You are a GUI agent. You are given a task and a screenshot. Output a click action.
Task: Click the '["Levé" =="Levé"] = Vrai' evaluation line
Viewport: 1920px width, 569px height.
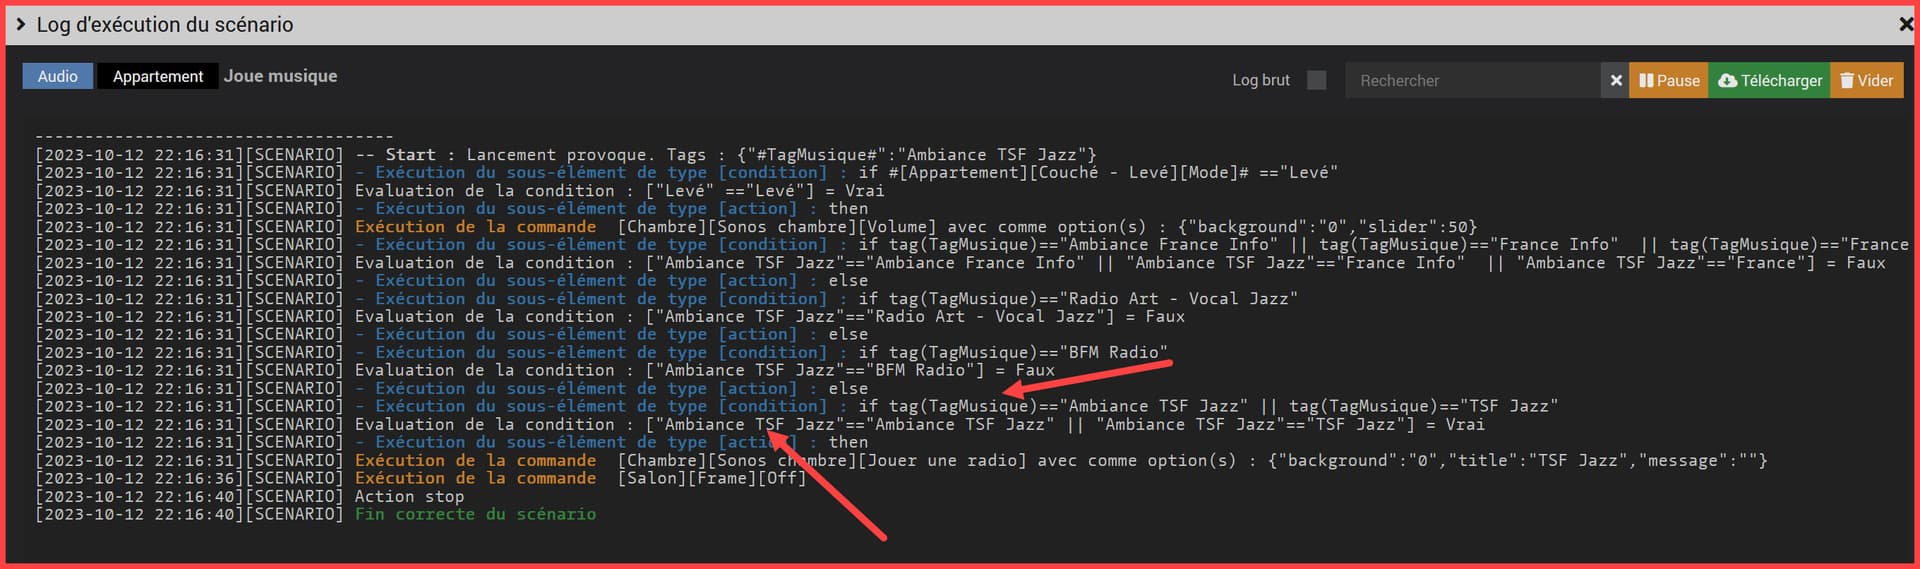click(x=460, y=190)
